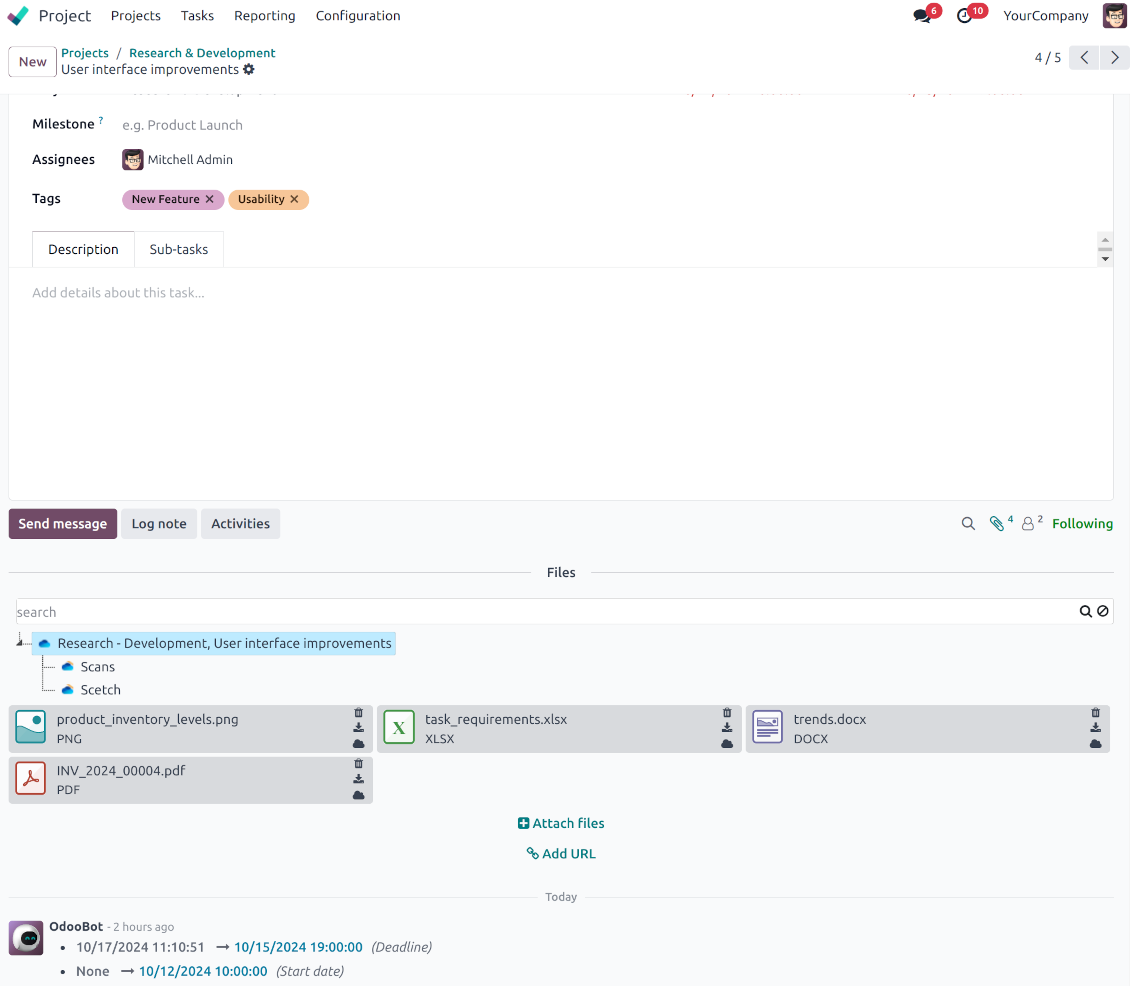Click the OdooBot avatar
The width and height of the screenshot is (1130, 986).
[26, 938]
